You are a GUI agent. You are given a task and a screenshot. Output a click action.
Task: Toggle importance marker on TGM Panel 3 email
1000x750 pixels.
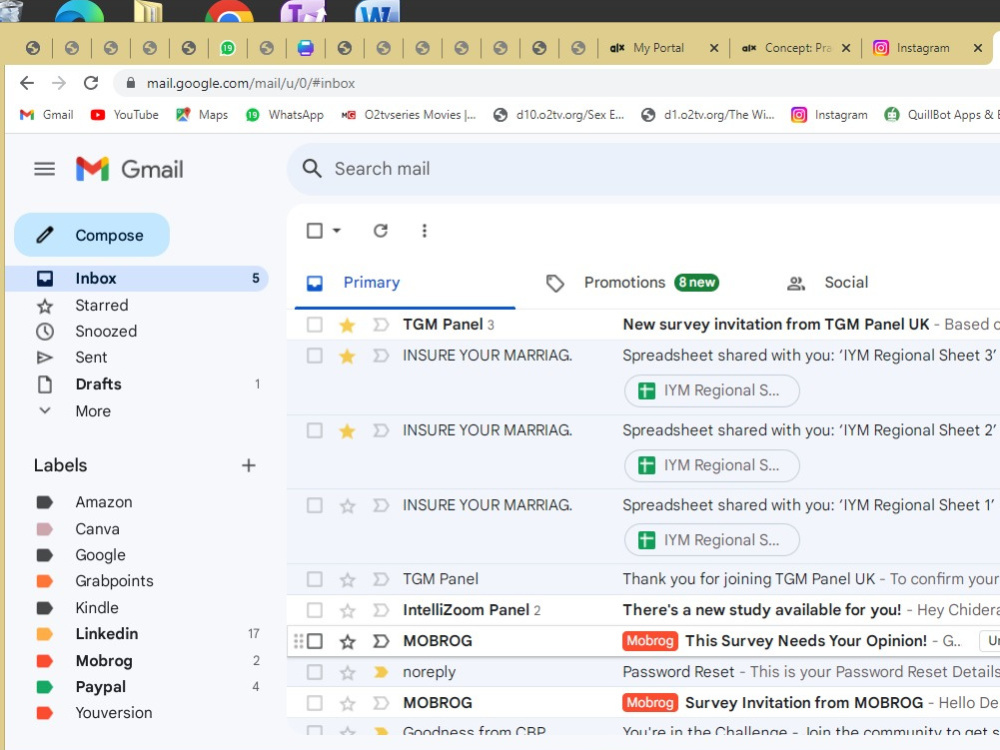coord(381,325)
